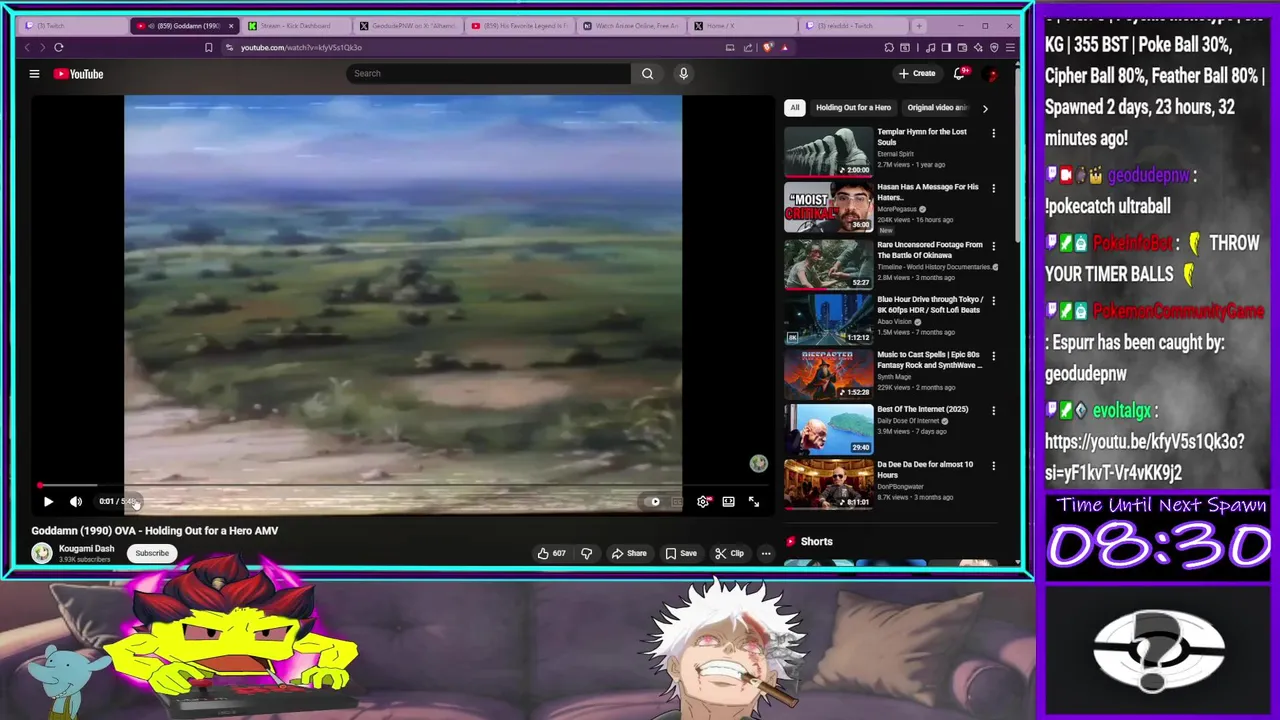Open options for Battle Of Okinawa video
This screenshot has width=1280, height=720.
tap(993, 245)
